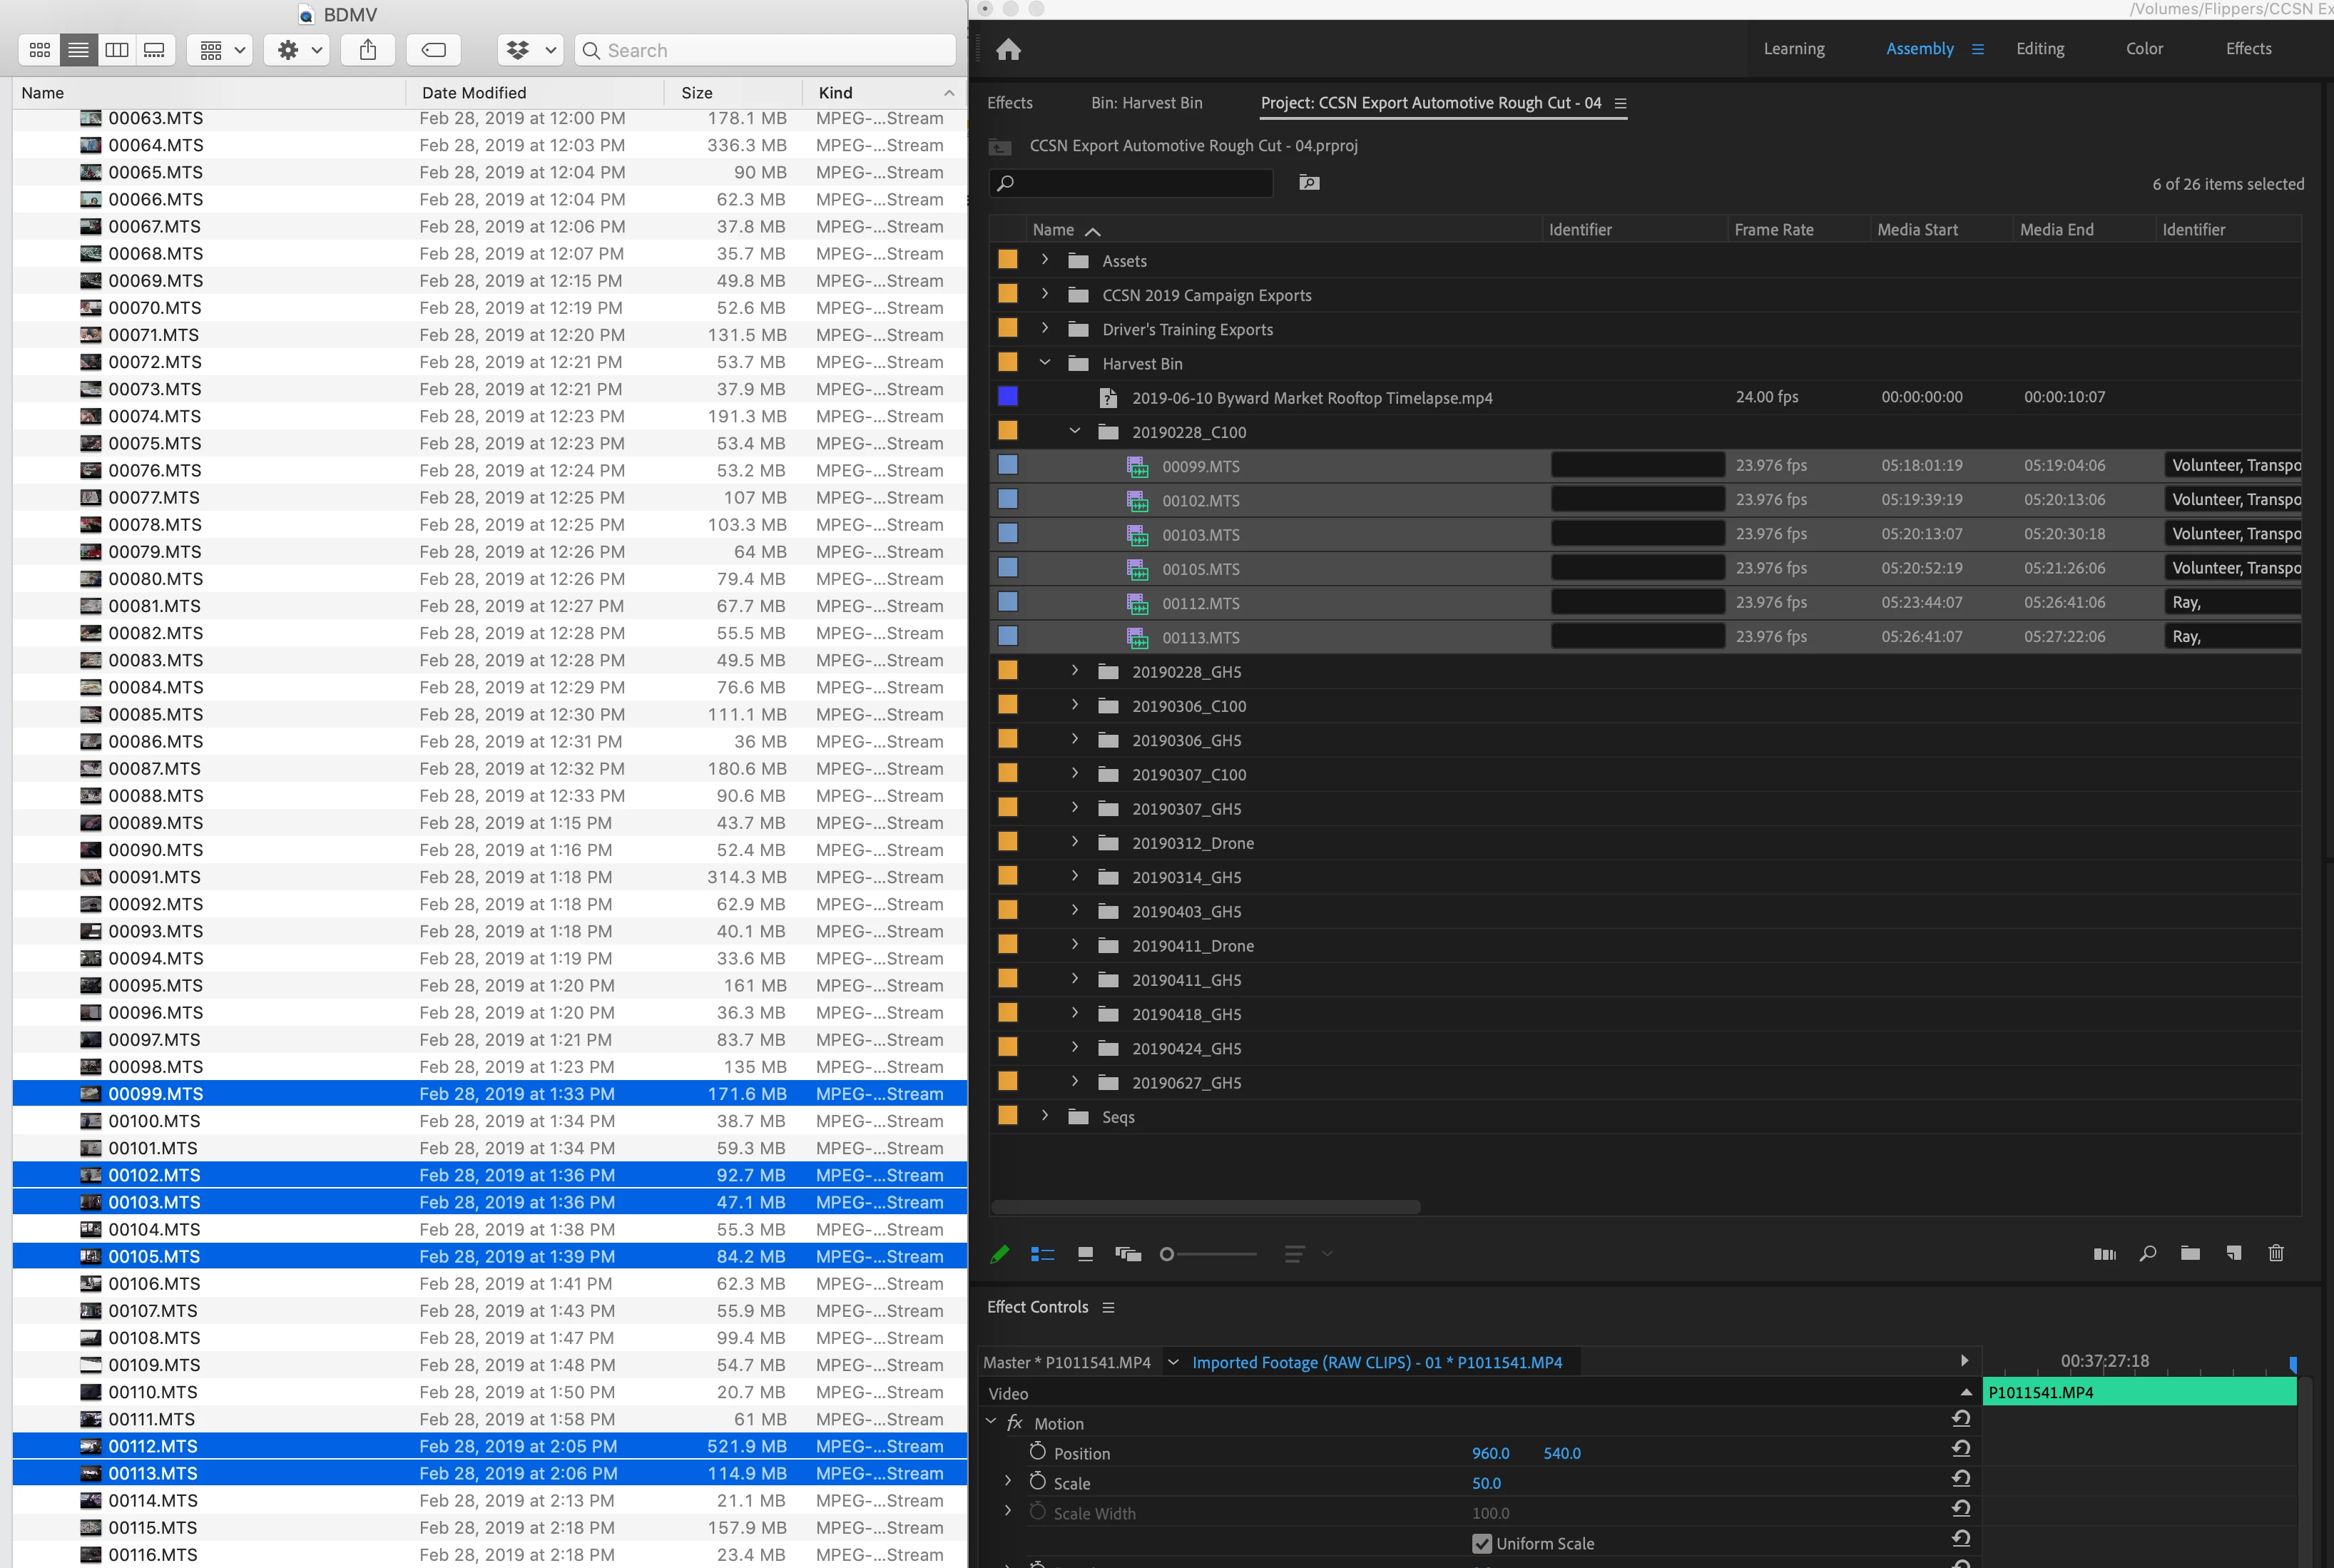Expand the Seqs bin
This screenshot has height=1568, width=2334.
(1045, 1116)
